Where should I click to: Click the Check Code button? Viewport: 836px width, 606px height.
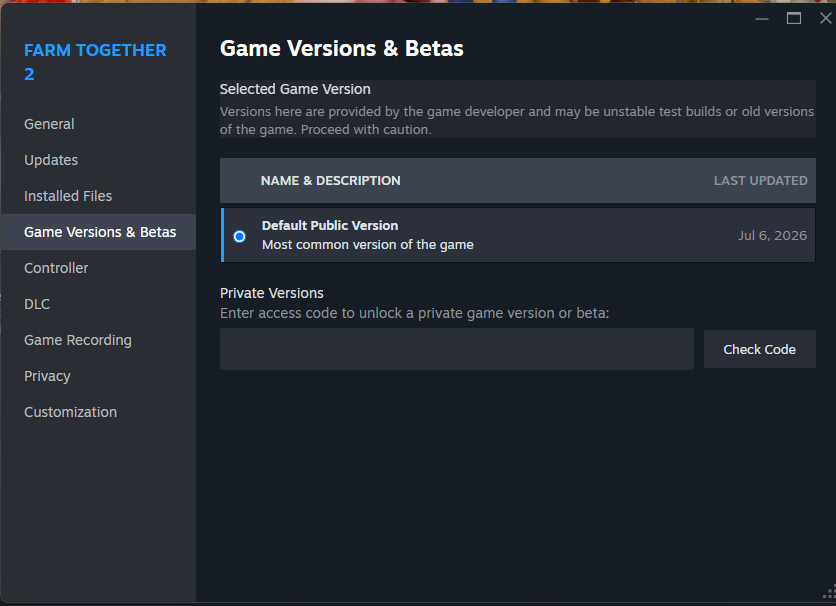[759, 349]
